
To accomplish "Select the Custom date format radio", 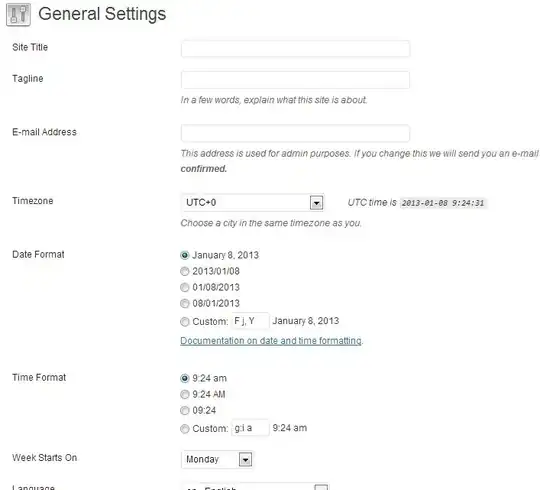I will click(185, 322).
